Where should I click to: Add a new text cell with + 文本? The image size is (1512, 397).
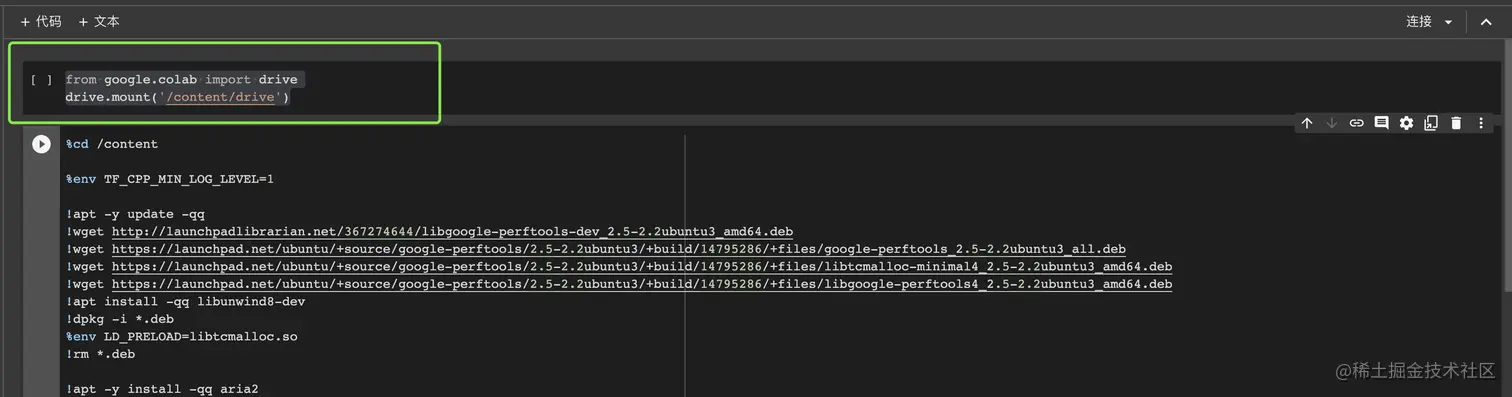tap(99, 21)
